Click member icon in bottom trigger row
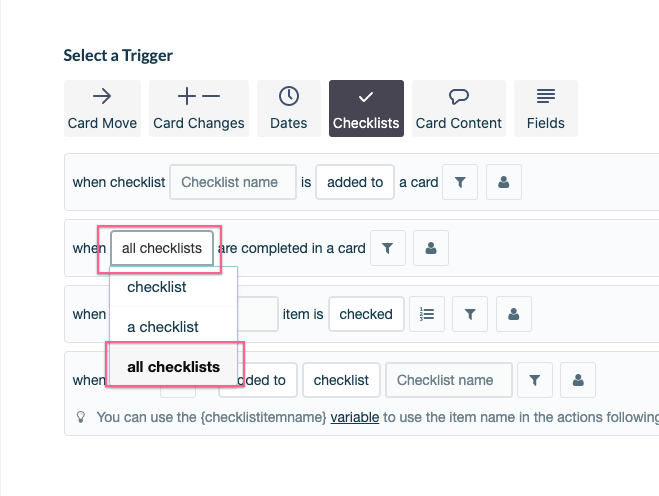Screen dimensions: 659x496 [x=578, y=380]
